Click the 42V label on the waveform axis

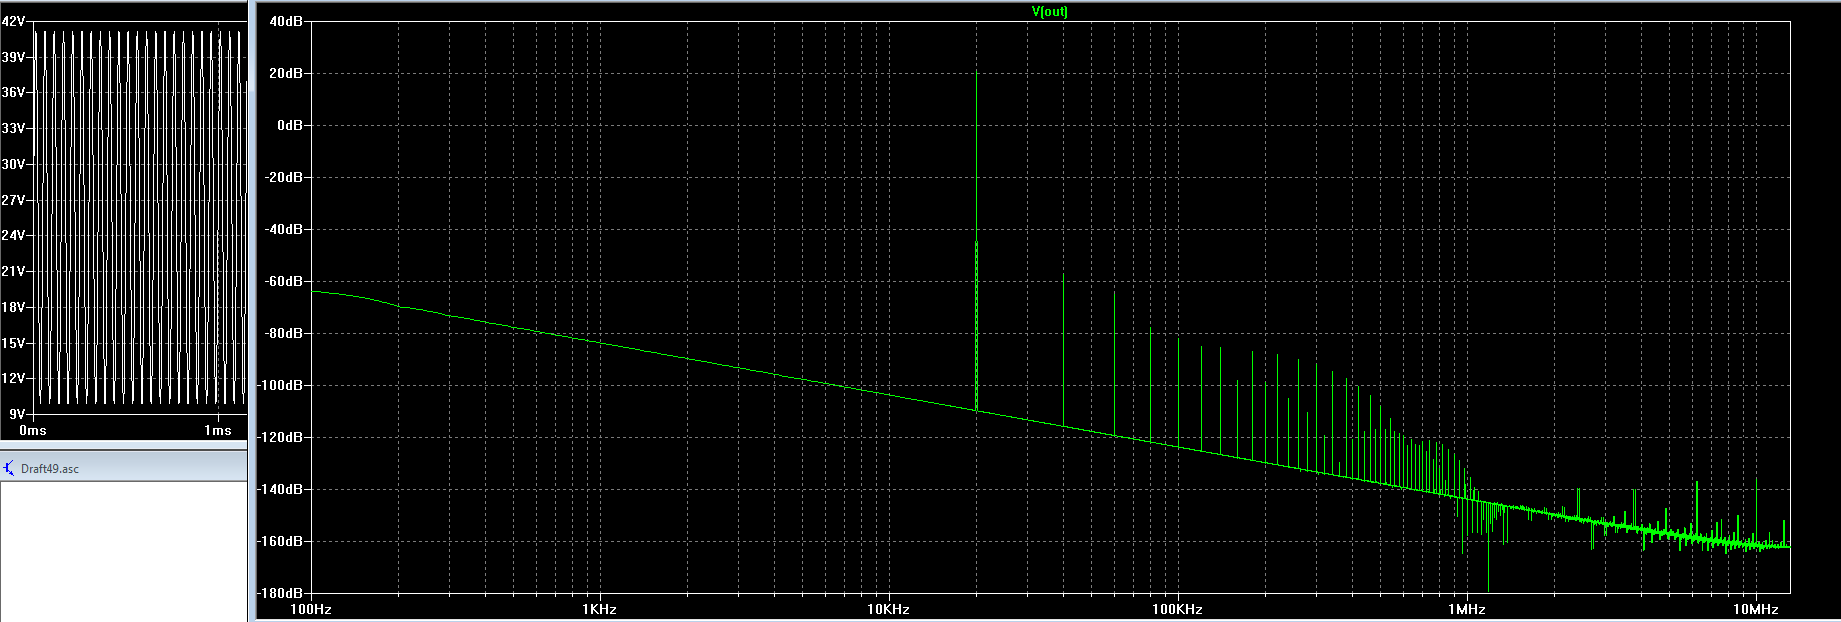pos(13,22)
